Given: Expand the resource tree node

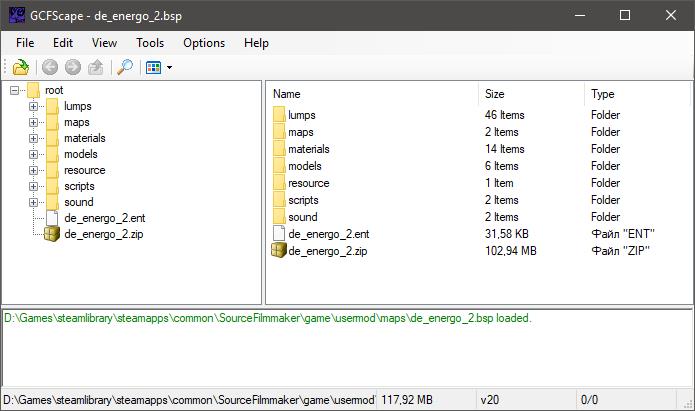Looking at the screenshot, I should (33, 170).
